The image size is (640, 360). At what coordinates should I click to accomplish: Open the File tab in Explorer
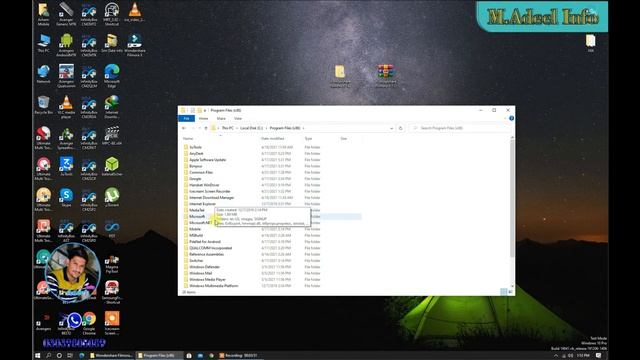click(186, 118)
